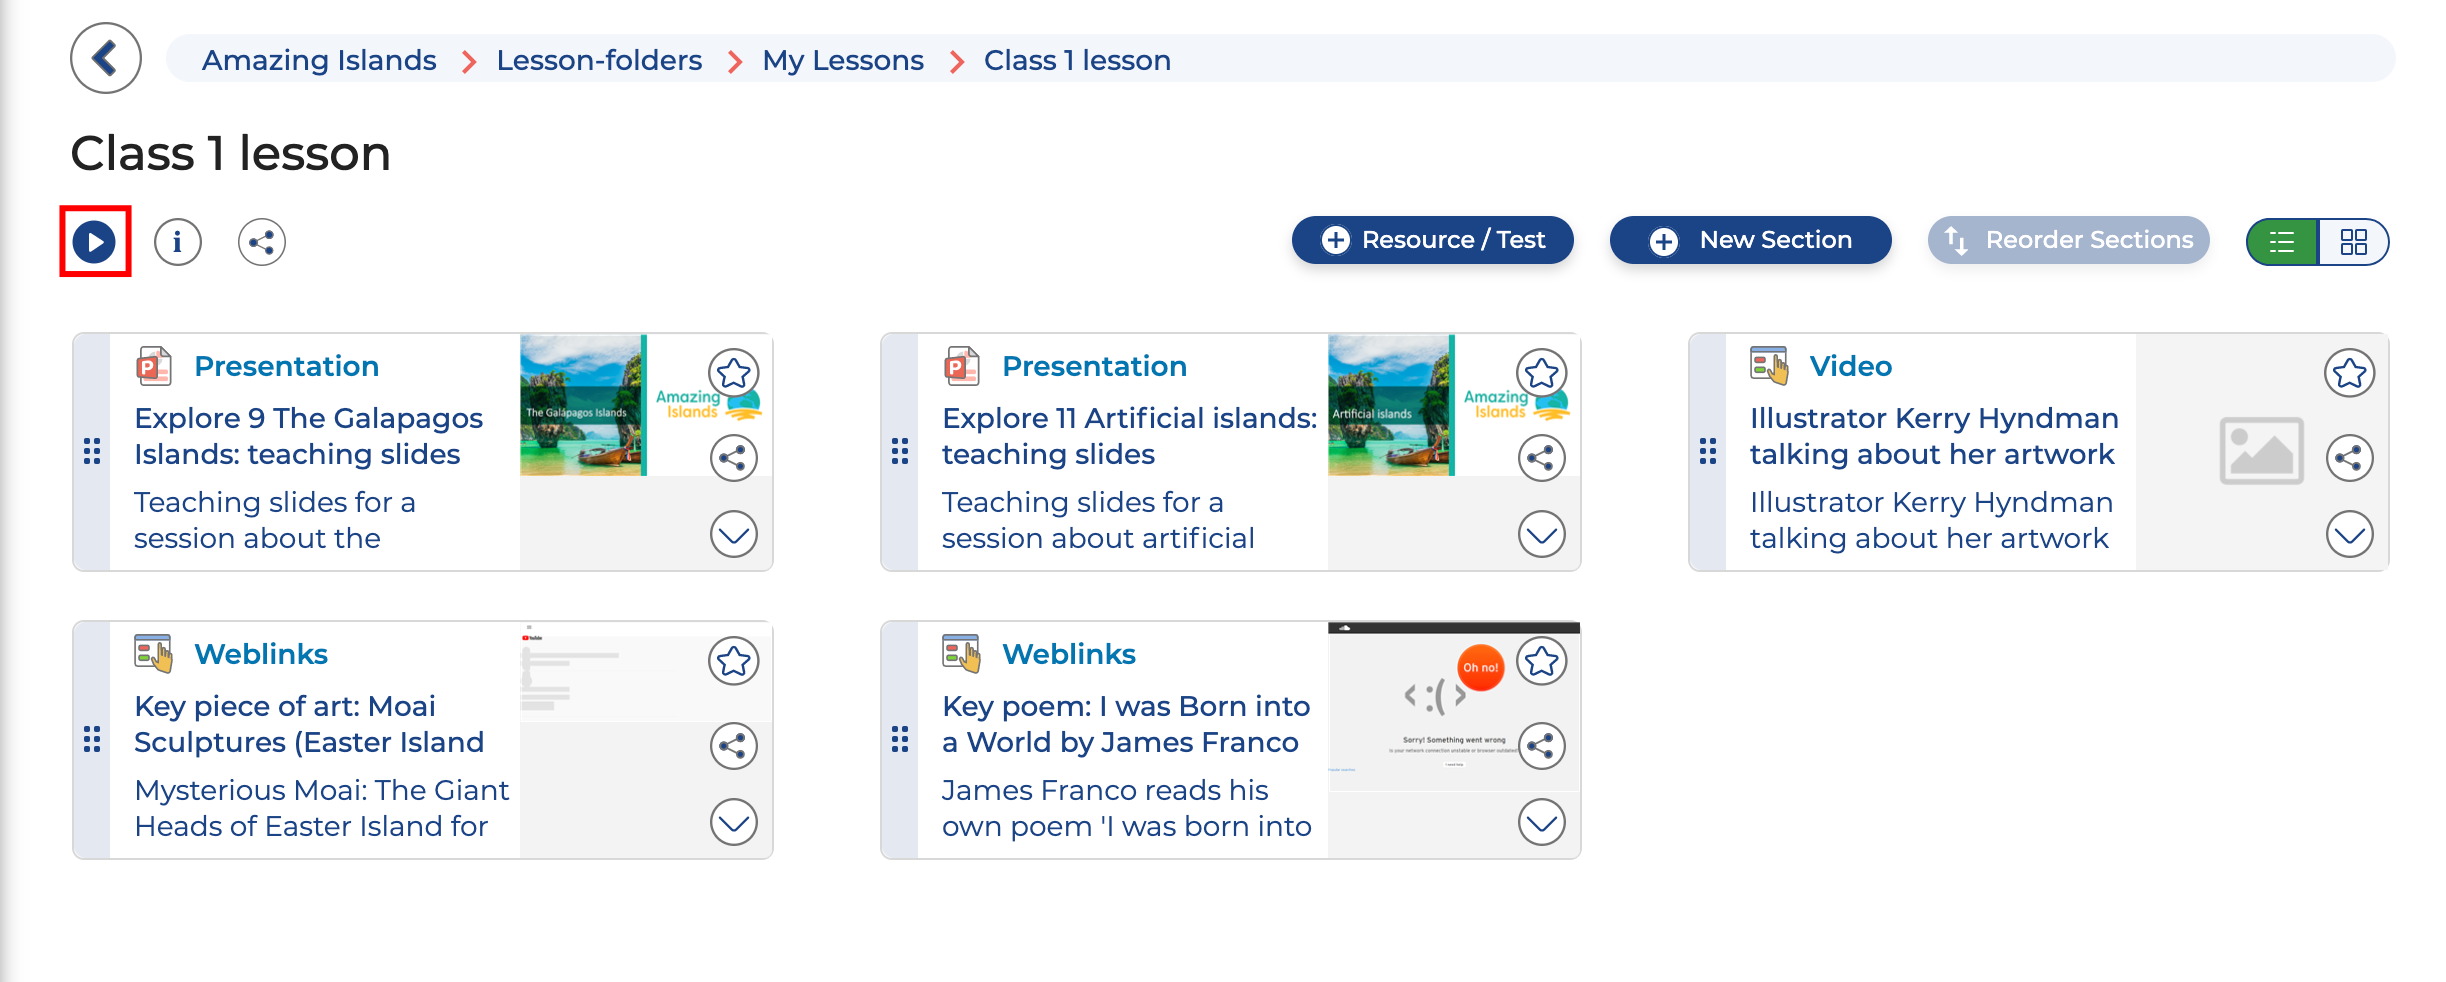Viewport: 2446px width, 982px height.
Task: Click the back arrow button
Action: pyautogui.click(x=105, y=59)
